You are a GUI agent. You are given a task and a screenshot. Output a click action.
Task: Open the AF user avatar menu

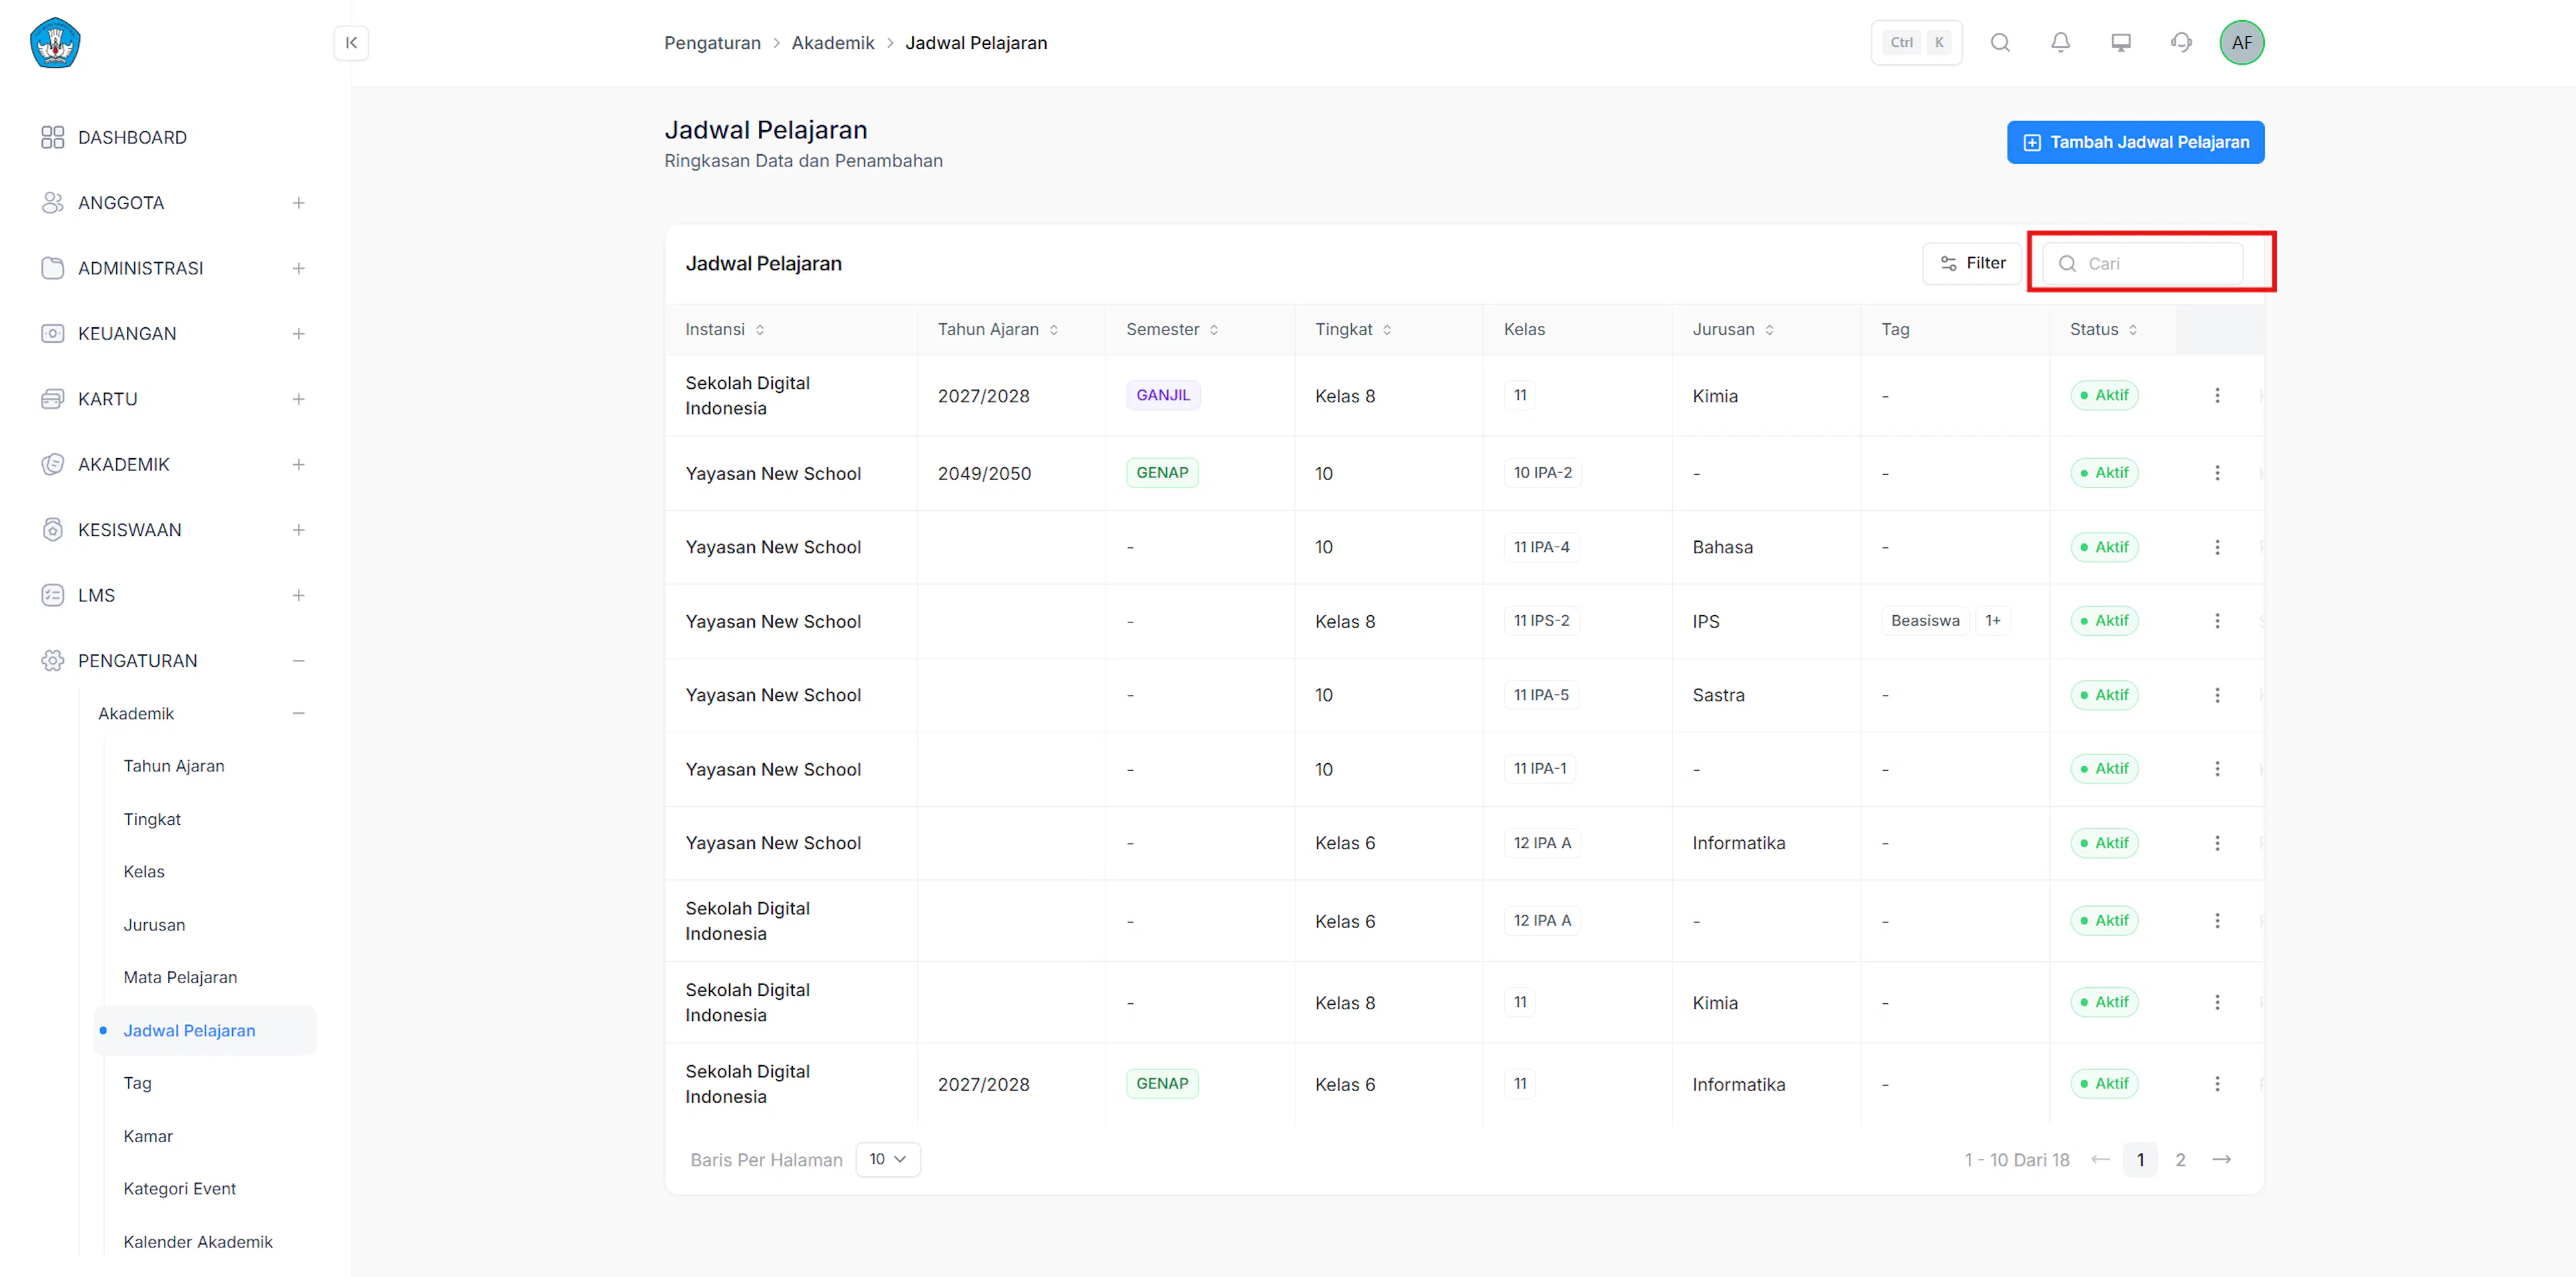click(2241, 43)
